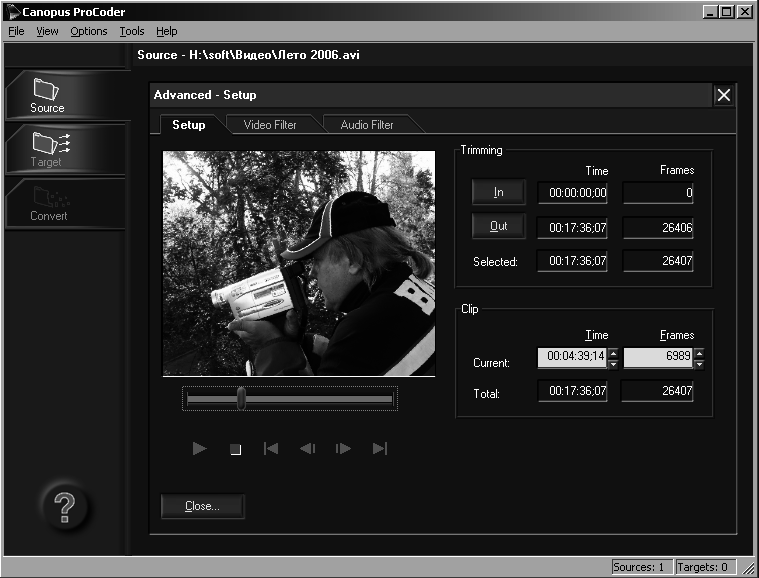Click the Total frames value in Clip
This screenshot has height=578, width=759.
pos(657,391)
